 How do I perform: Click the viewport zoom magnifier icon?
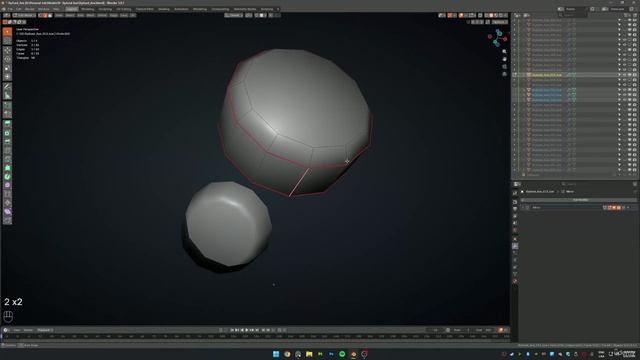[504, 52]
